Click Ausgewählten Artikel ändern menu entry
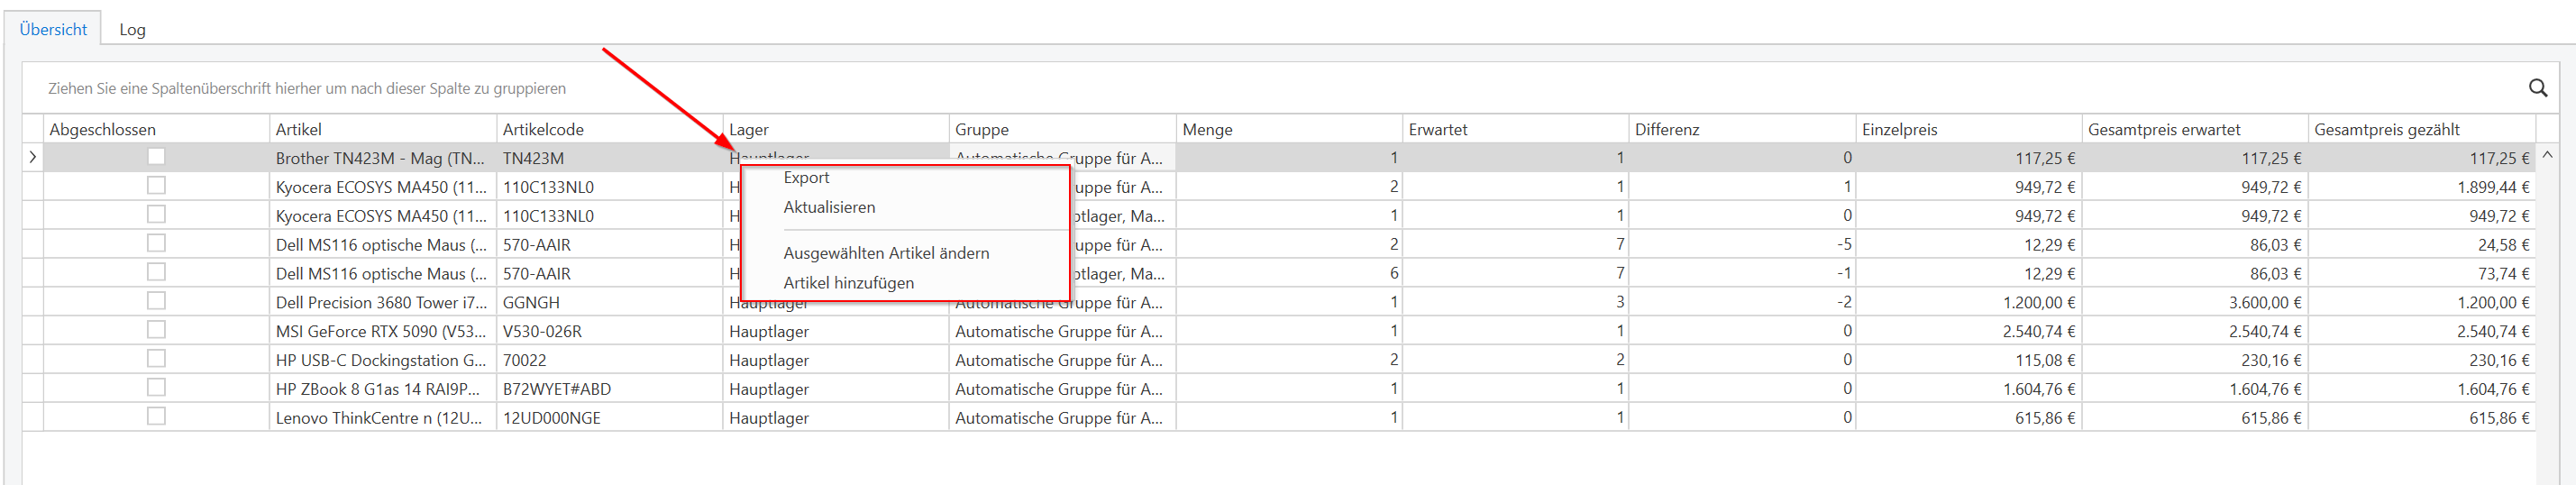Viewport: 2576px width, 485px height. [886, 253]
